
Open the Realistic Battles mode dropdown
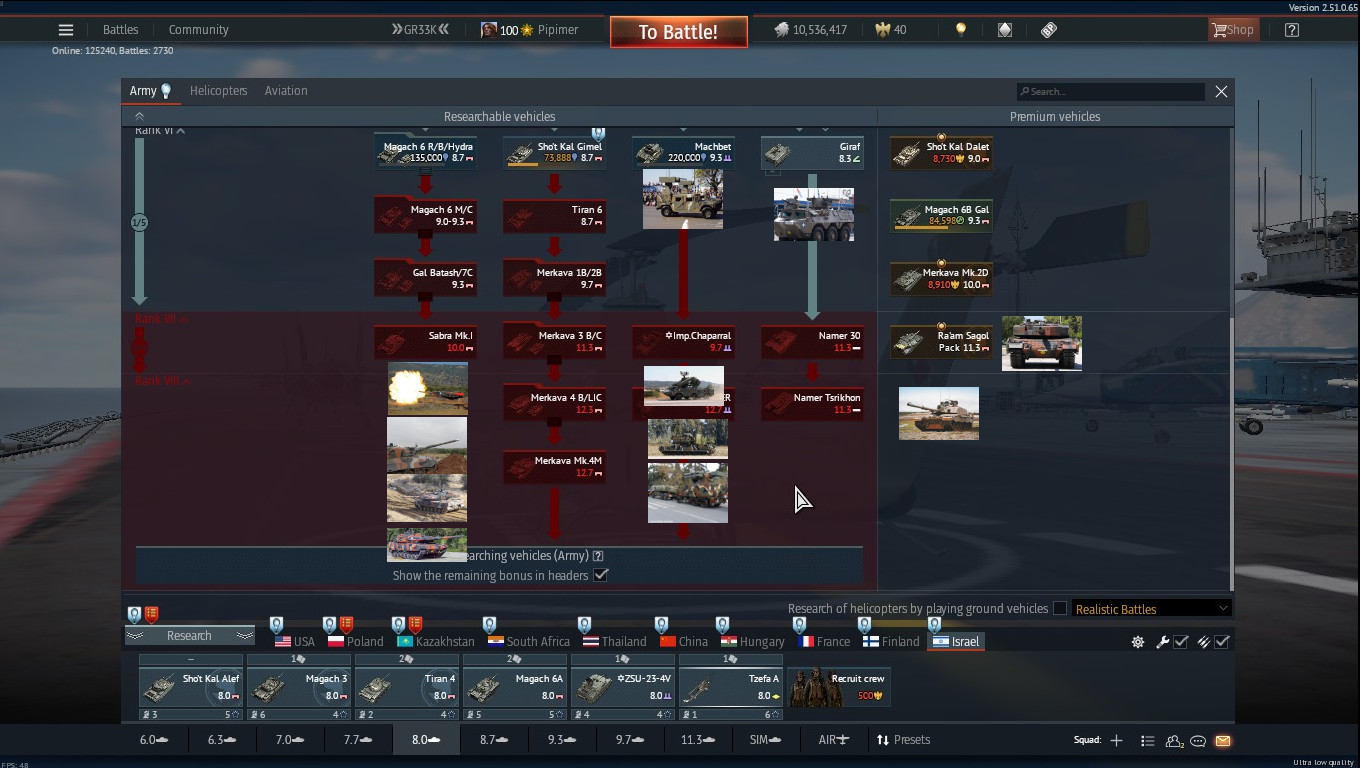coord(1151,609)
